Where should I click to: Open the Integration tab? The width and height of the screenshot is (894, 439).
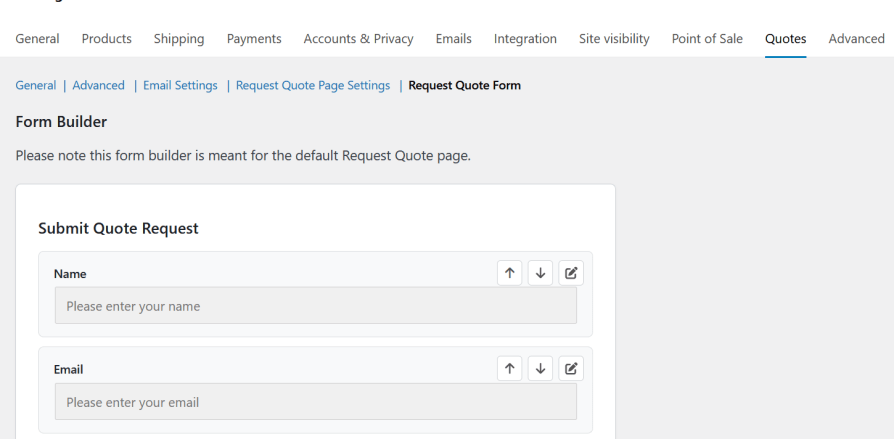(525, 39)
